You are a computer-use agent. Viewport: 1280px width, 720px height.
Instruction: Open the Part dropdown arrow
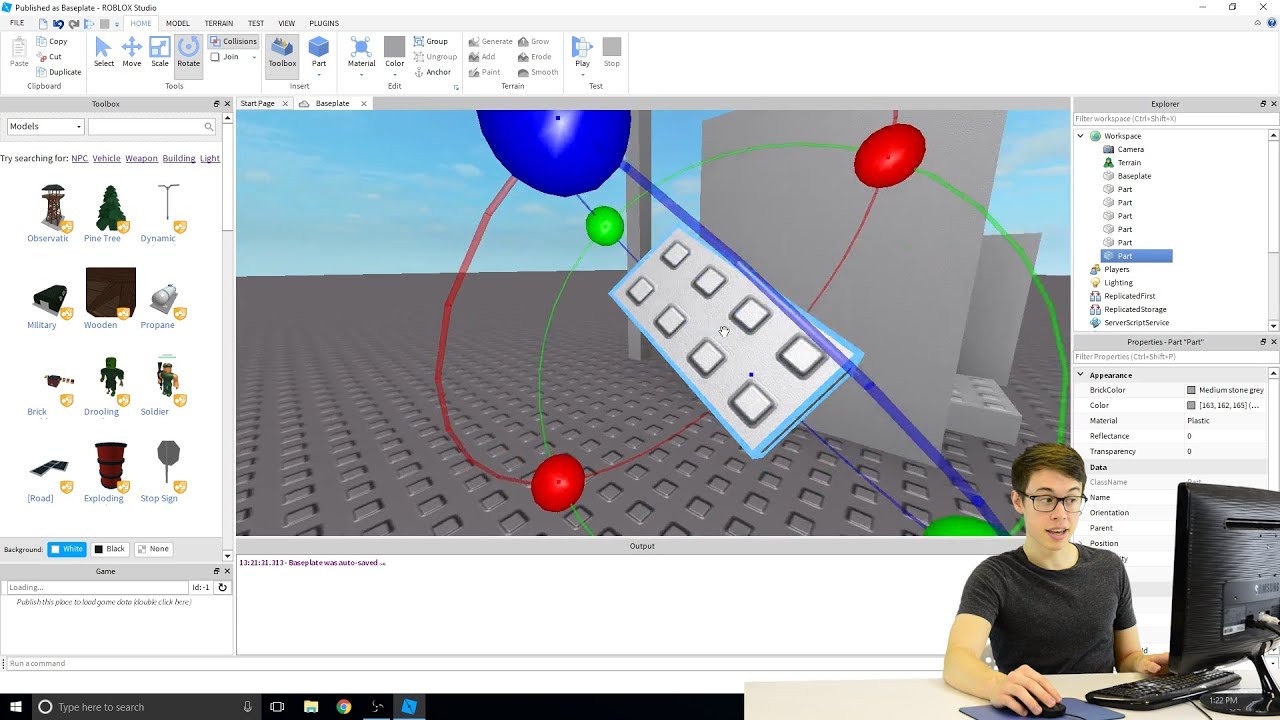click(319, 73)
